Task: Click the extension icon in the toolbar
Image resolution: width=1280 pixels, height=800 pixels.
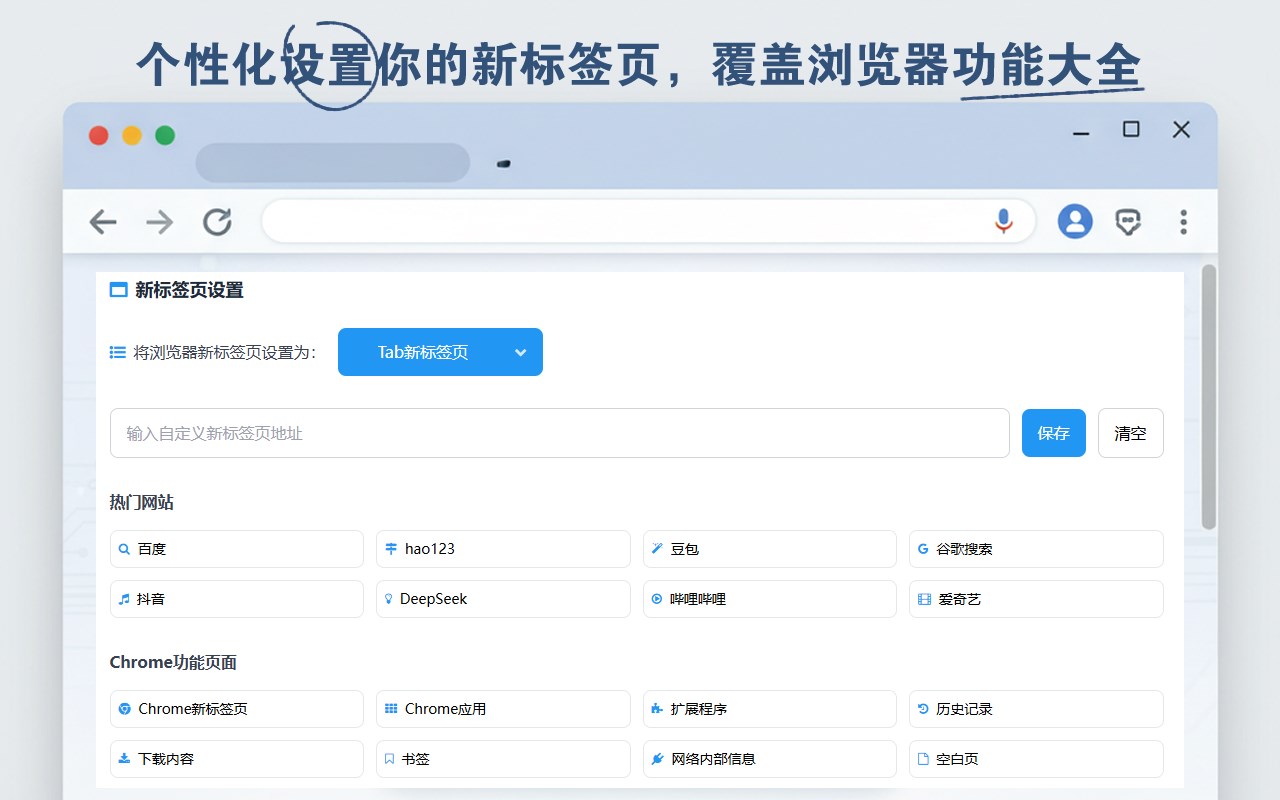Action: click(1129, 222)
